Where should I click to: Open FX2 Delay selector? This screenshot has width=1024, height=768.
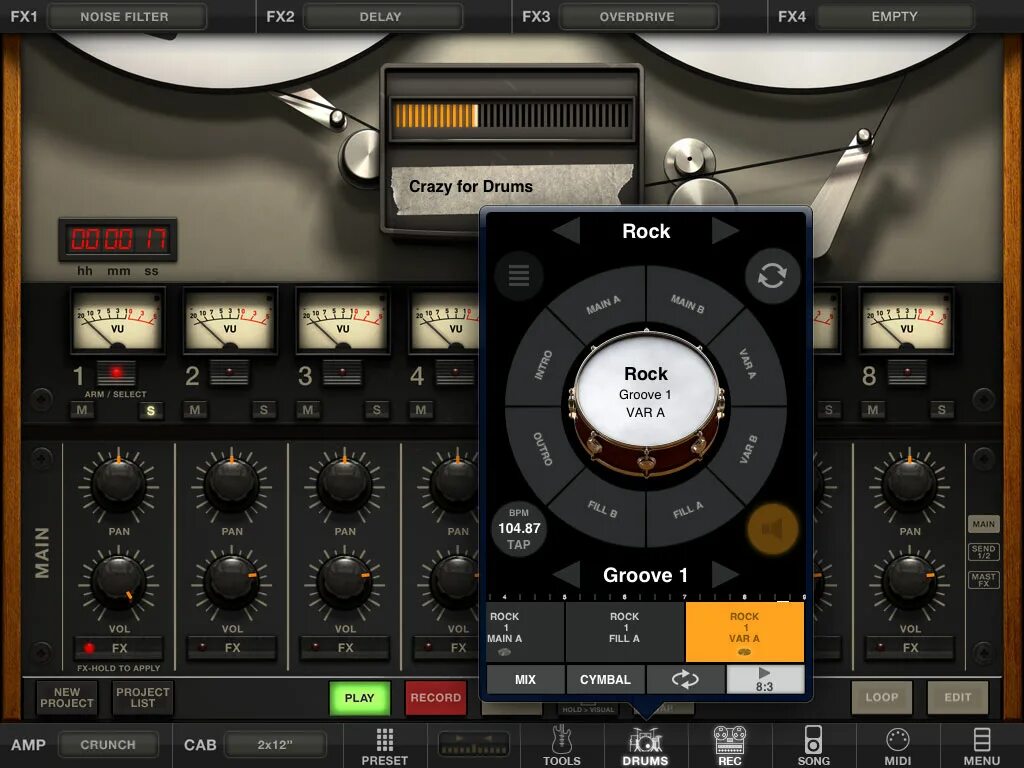tap(383, 16)
